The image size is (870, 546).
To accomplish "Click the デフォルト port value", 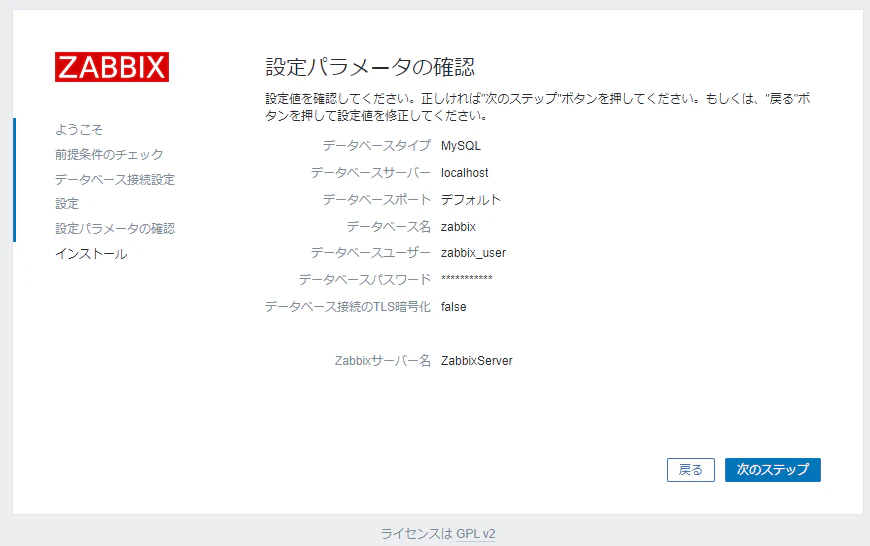I will (471, 200).
